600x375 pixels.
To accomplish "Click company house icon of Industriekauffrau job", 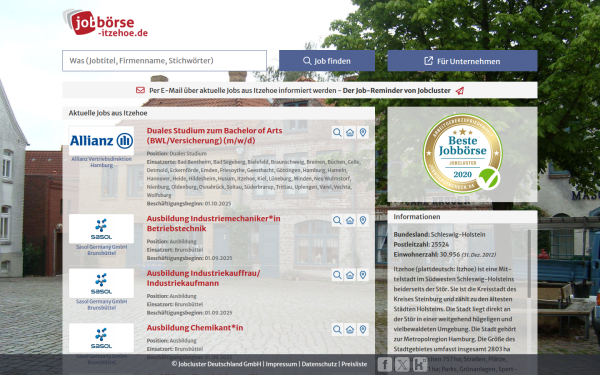I will point(350,275).
